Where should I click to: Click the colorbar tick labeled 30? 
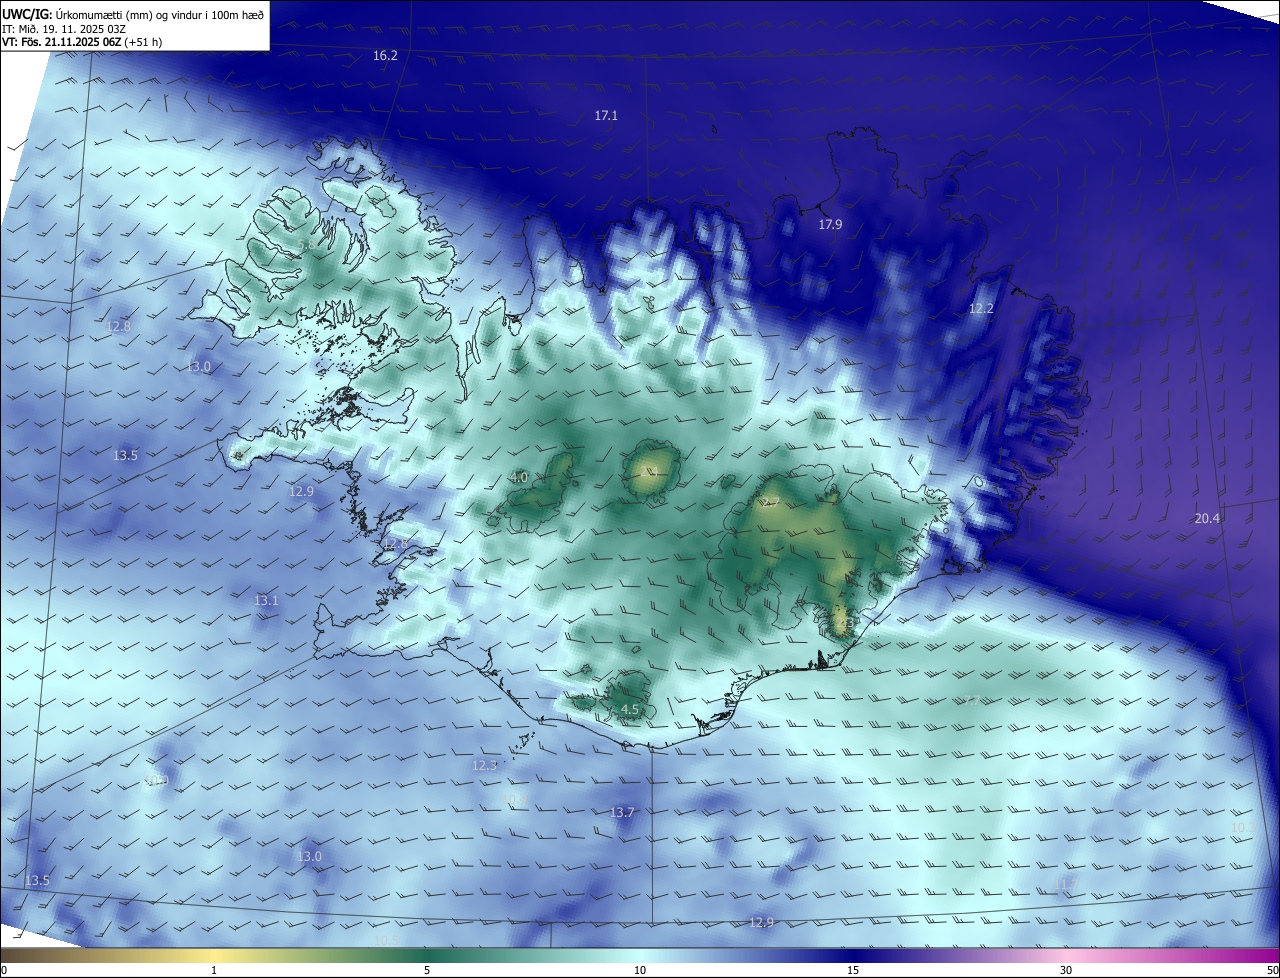1066,971
